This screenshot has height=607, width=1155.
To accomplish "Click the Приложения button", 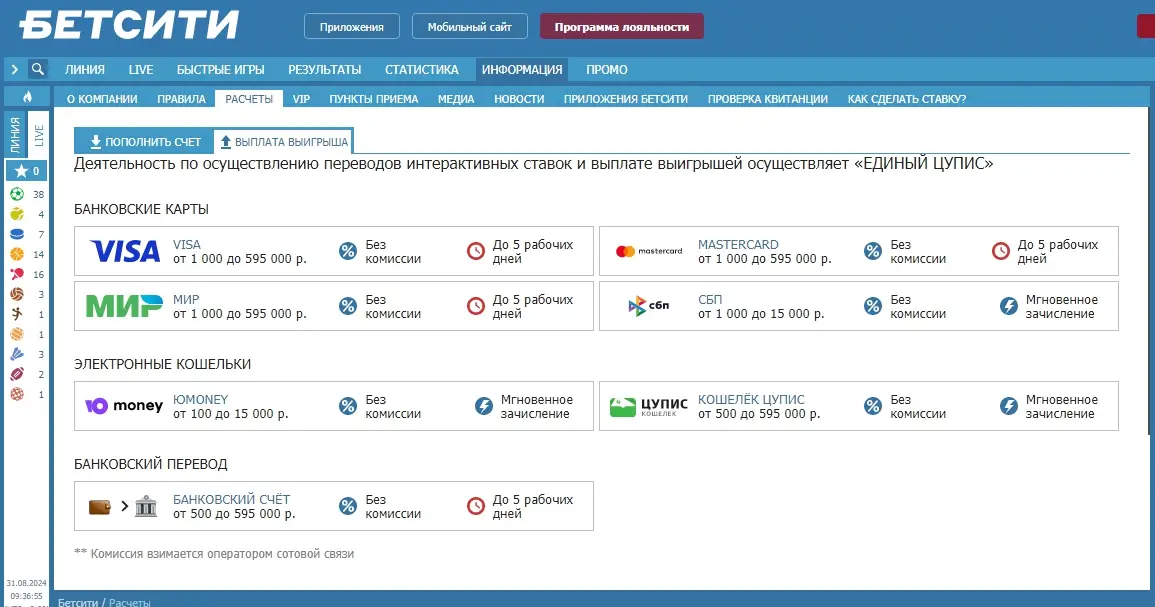I will pyautogui.click(x=351, y=27).
